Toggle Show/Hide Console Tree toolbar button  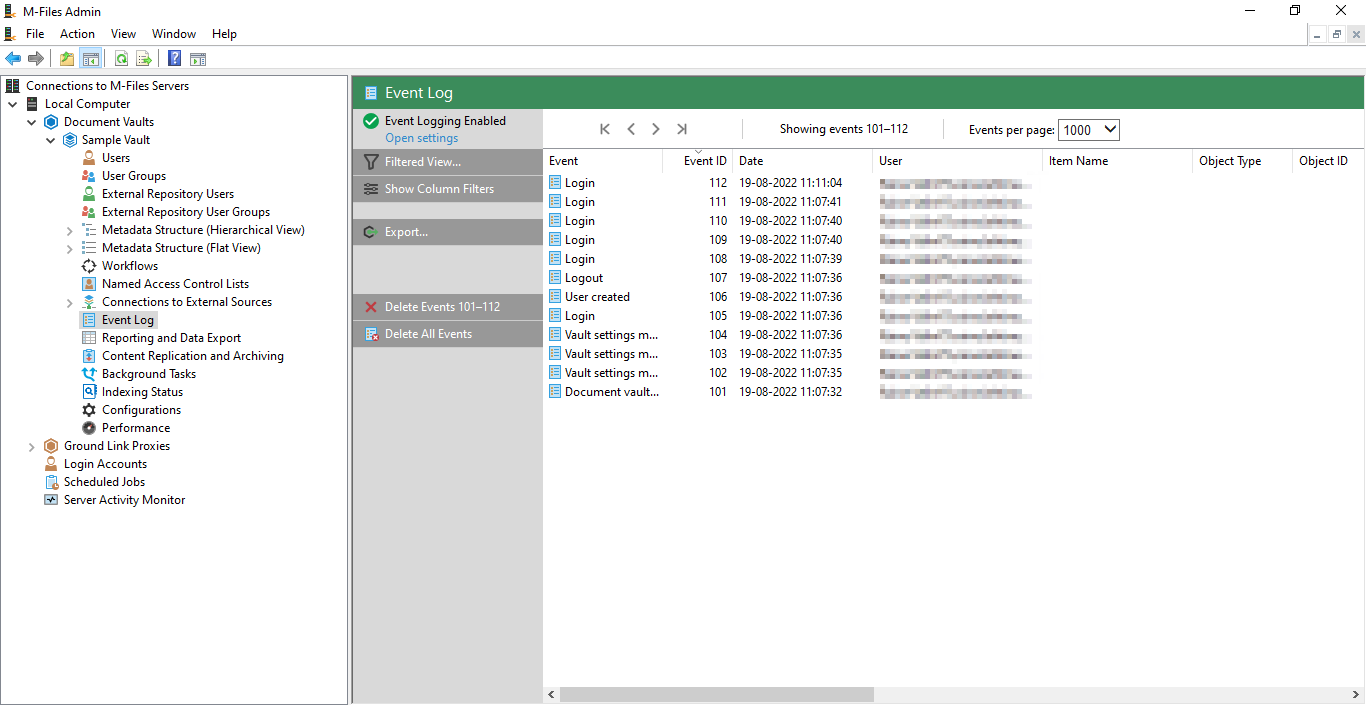[x=91, y=59]
